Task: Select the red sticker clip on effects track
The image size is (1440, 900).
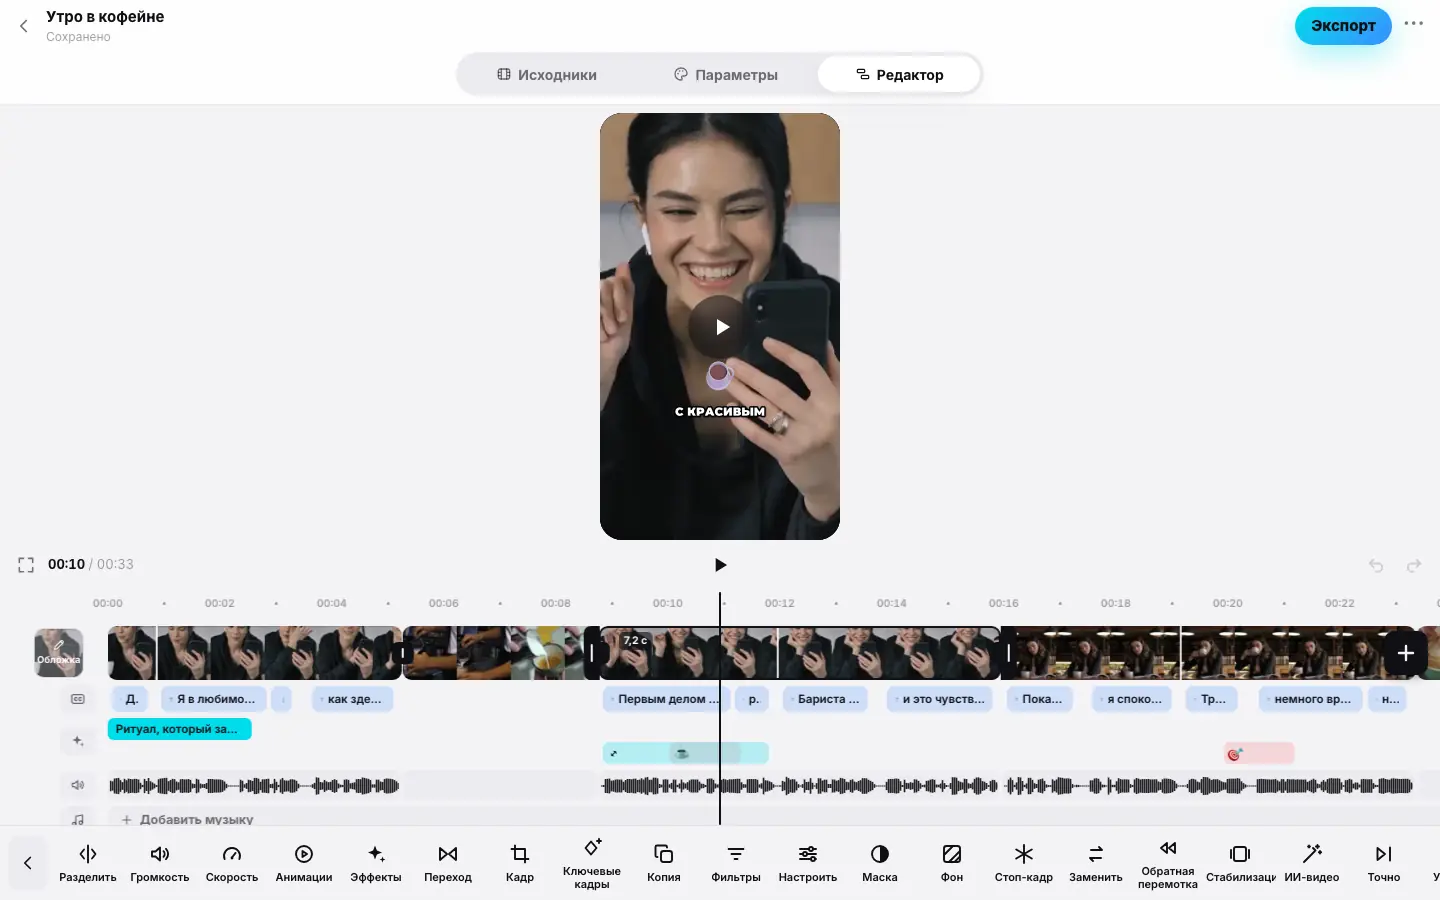Action: [1259, 753]
